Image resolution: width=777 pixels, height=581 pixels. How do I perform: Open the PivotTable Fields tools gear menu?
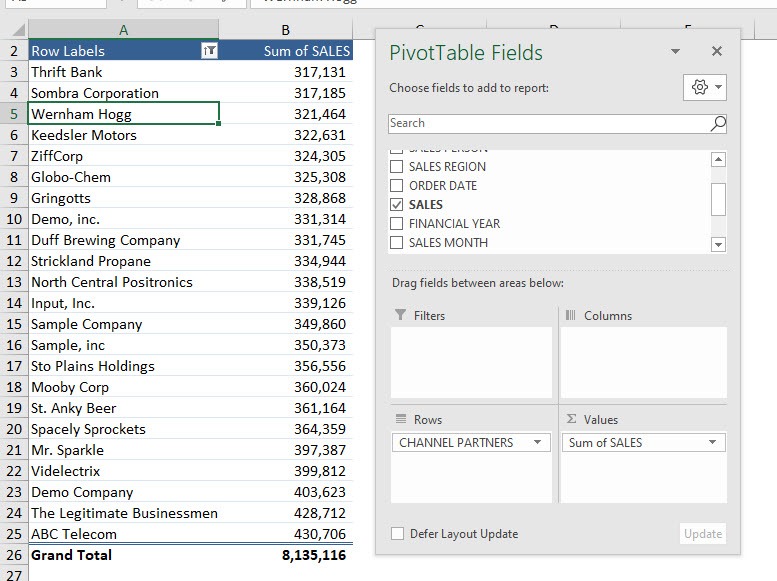pyautogui.click(x=705, y=87)
